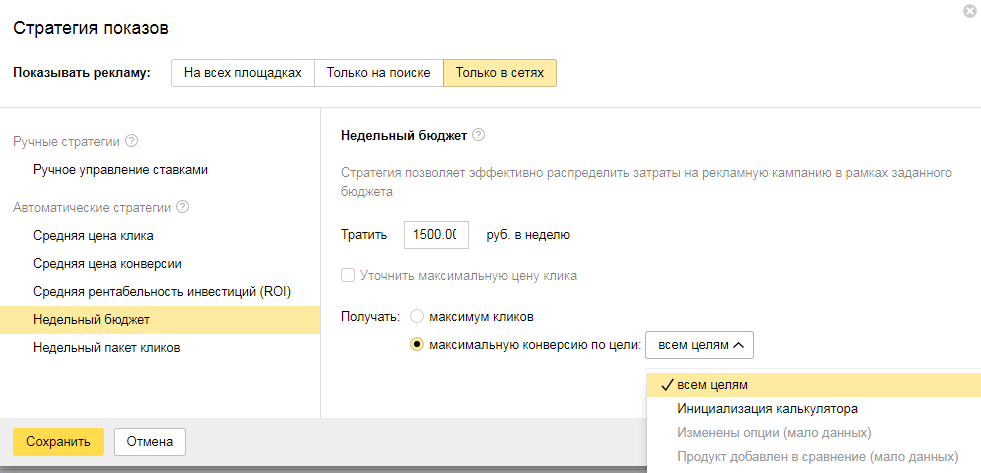Pick the Средняя цена клика strategy
The width and height of the screenshot is (981, 473).
(x=93, y=236)
